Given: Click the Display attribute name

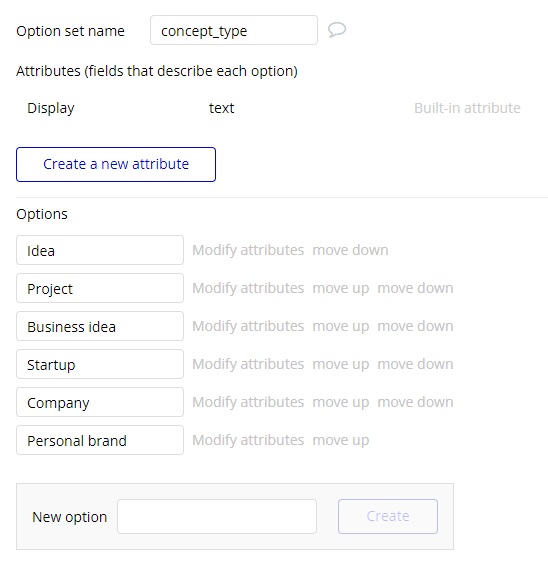Looking at the screenshot, I should point(51,109).
